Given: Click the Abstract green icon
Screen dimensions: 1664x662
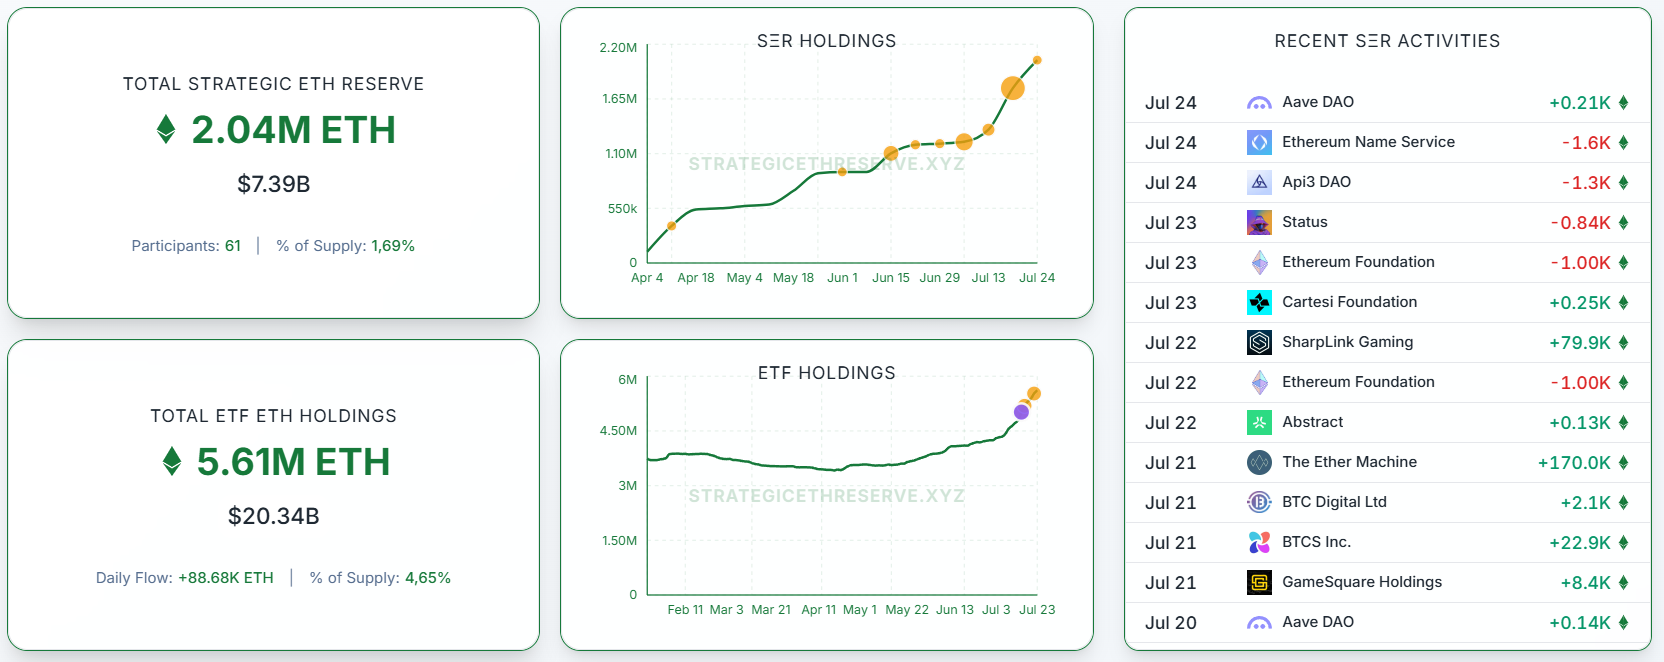Looking at the screenshot, I should (x=1258, y=422).
